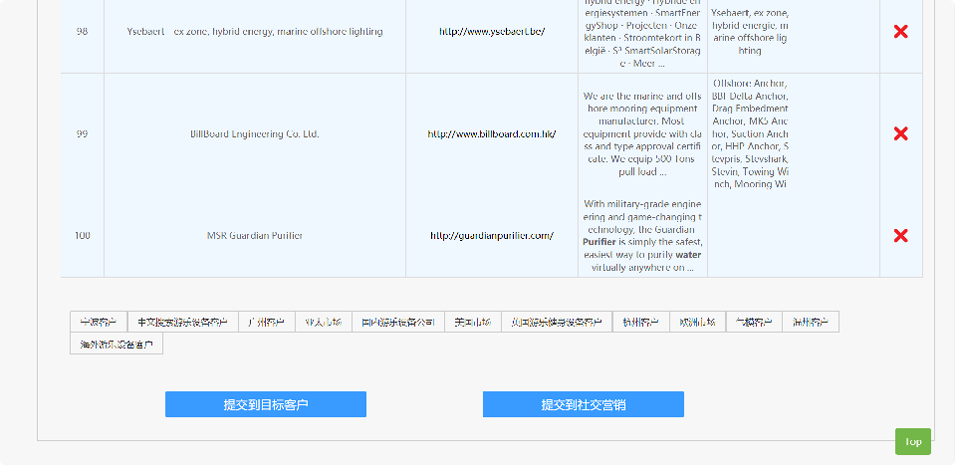Choose the 气模客户 tag

click(754, 322)
